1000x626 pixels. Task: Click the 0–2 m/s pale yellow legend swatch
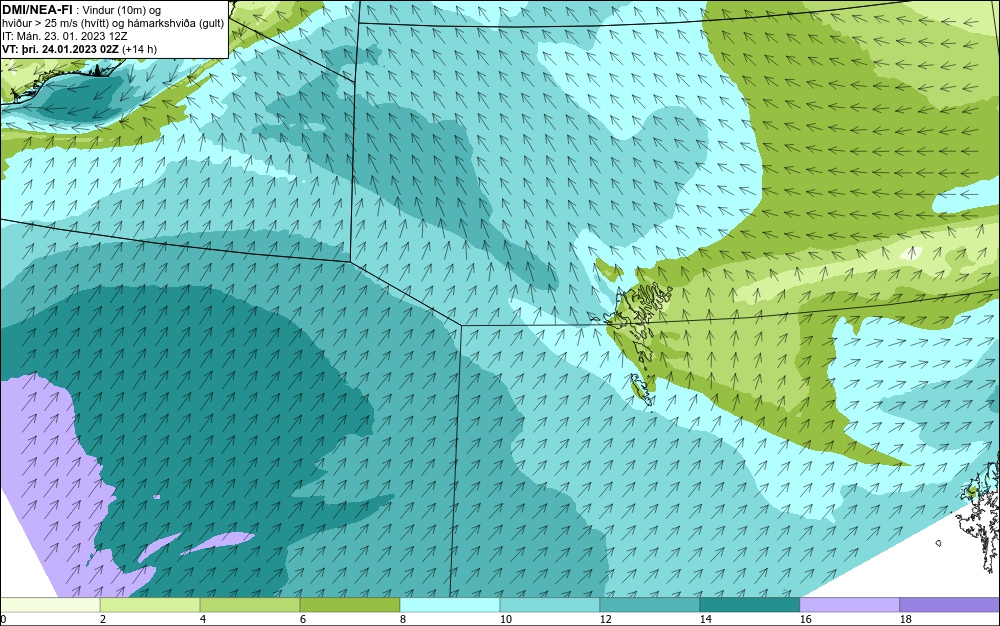[x=50, y=604]
